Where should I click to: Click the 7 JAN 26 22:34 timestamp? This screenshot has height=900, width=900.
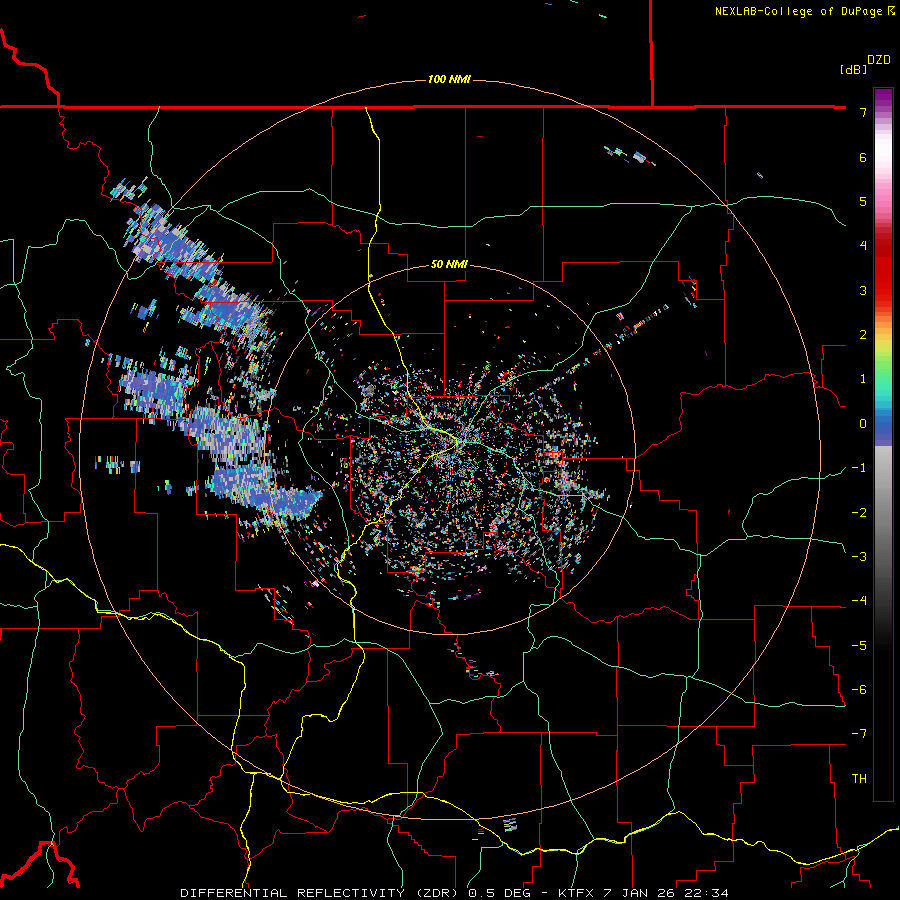[666, 893]
